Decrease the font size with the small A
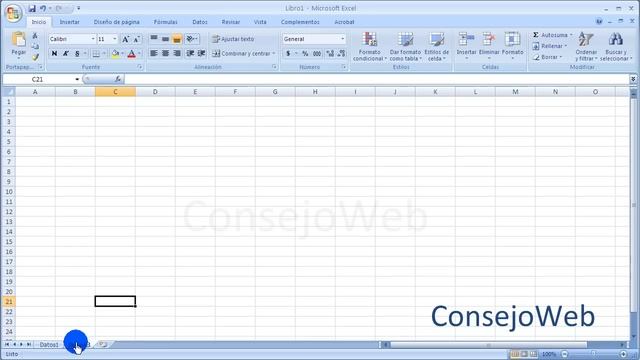 click(x=137, y=39)
